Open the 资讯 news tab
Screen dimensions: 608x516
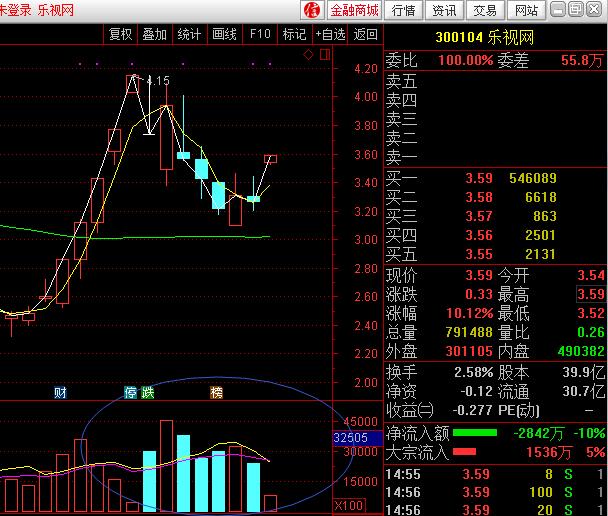[x=444, y=10]
